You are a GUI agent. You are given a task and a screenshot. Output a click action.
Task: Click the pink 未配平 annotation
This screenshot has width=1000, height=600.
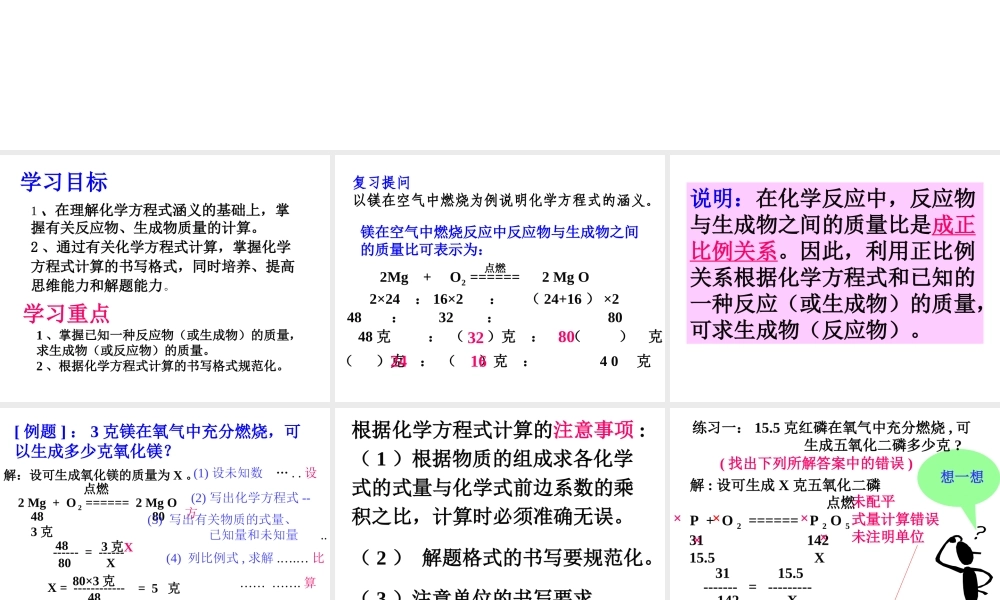tap(874, 502)
